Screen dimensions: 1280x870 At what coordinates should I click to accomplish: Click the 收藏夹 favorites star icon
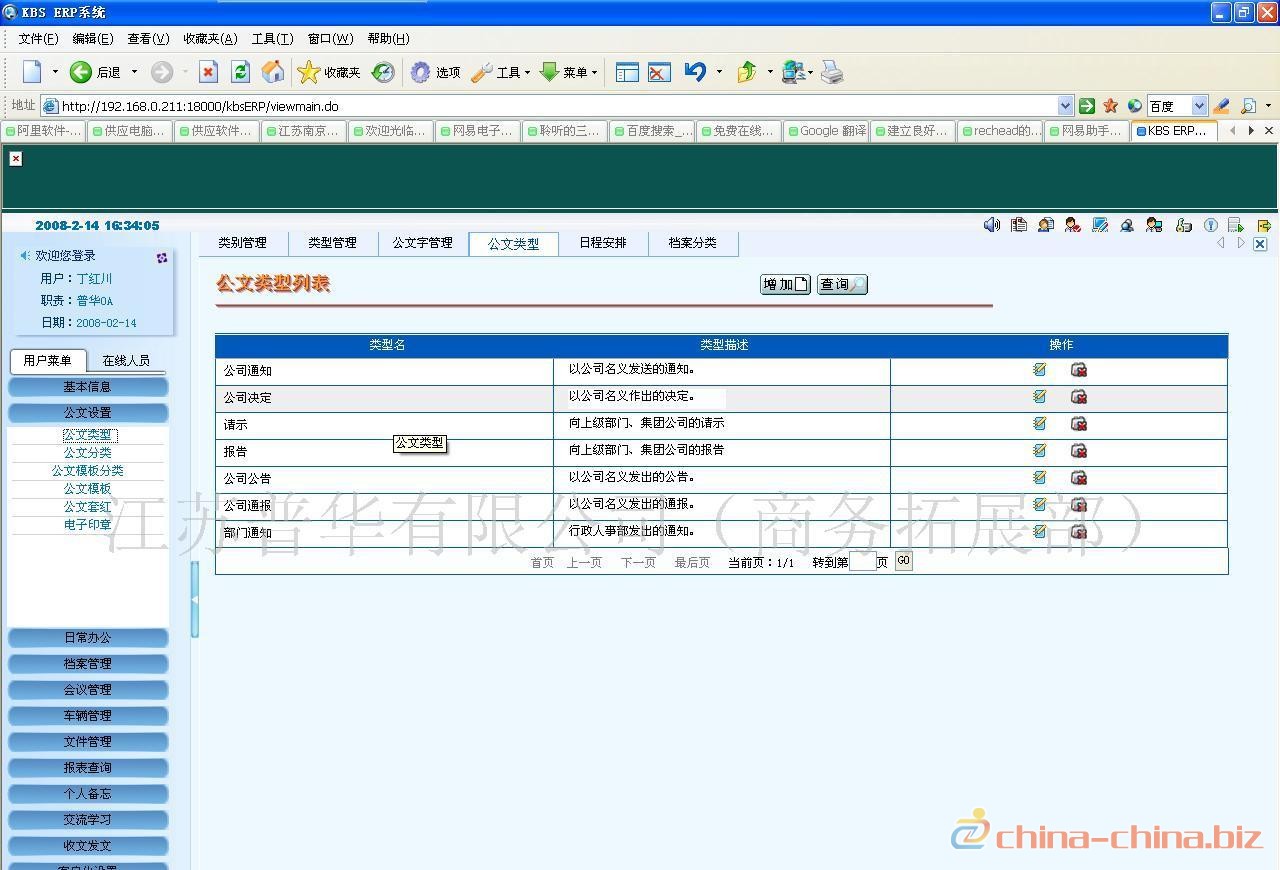pyautogui.click(x=308, y=72)
